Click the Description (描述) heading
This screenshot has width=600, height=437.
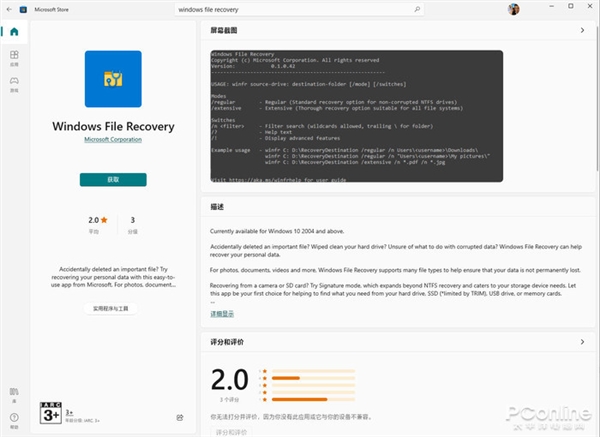click(x=217, y=207)
